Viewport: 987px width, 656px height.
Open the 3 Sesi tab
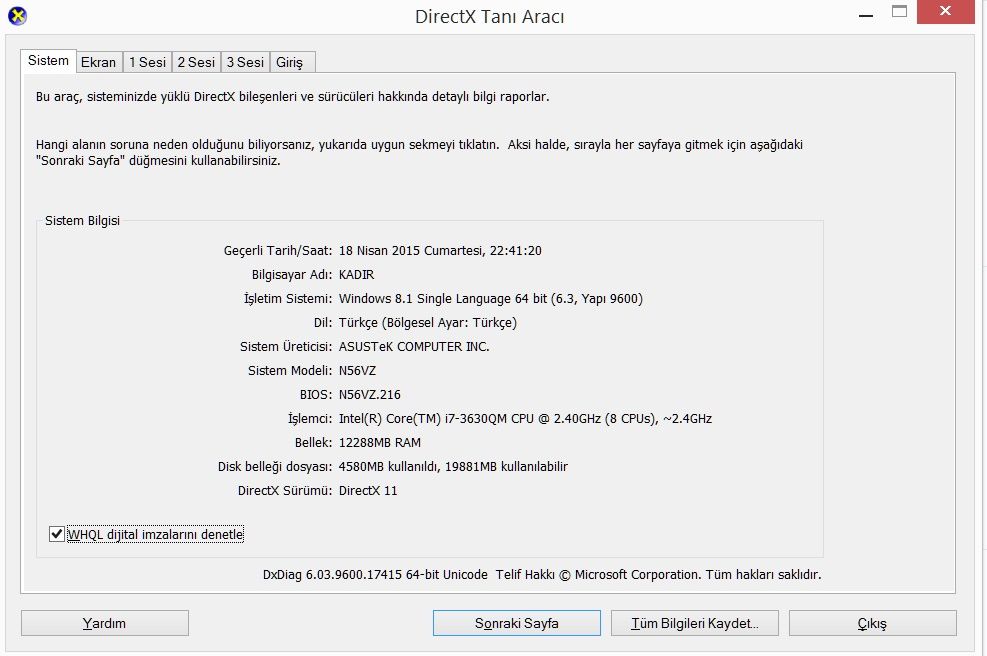pyautogui.click(x=245, y=62)
